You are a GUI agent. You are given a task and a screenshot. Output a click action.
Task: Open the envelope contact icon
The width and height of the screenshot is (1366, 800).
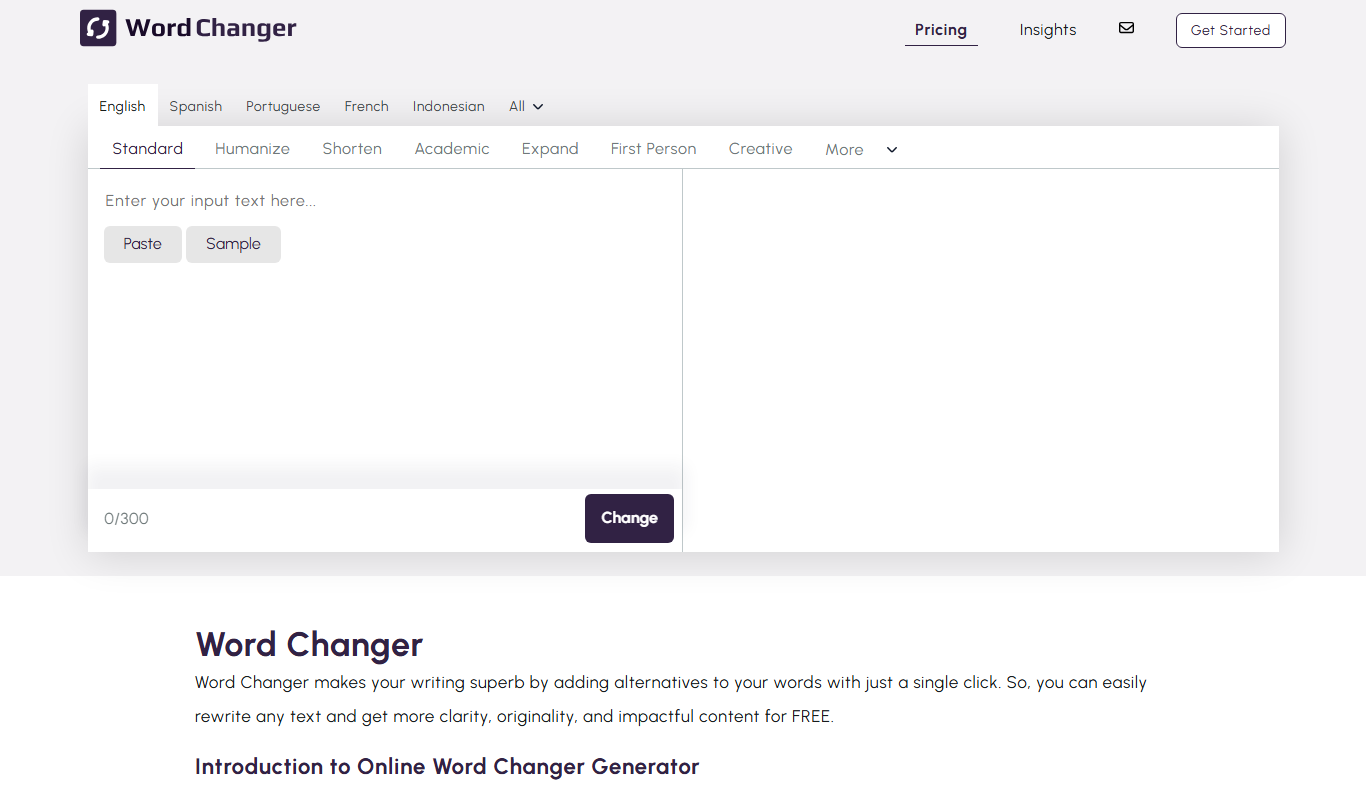coord(1126,28)
